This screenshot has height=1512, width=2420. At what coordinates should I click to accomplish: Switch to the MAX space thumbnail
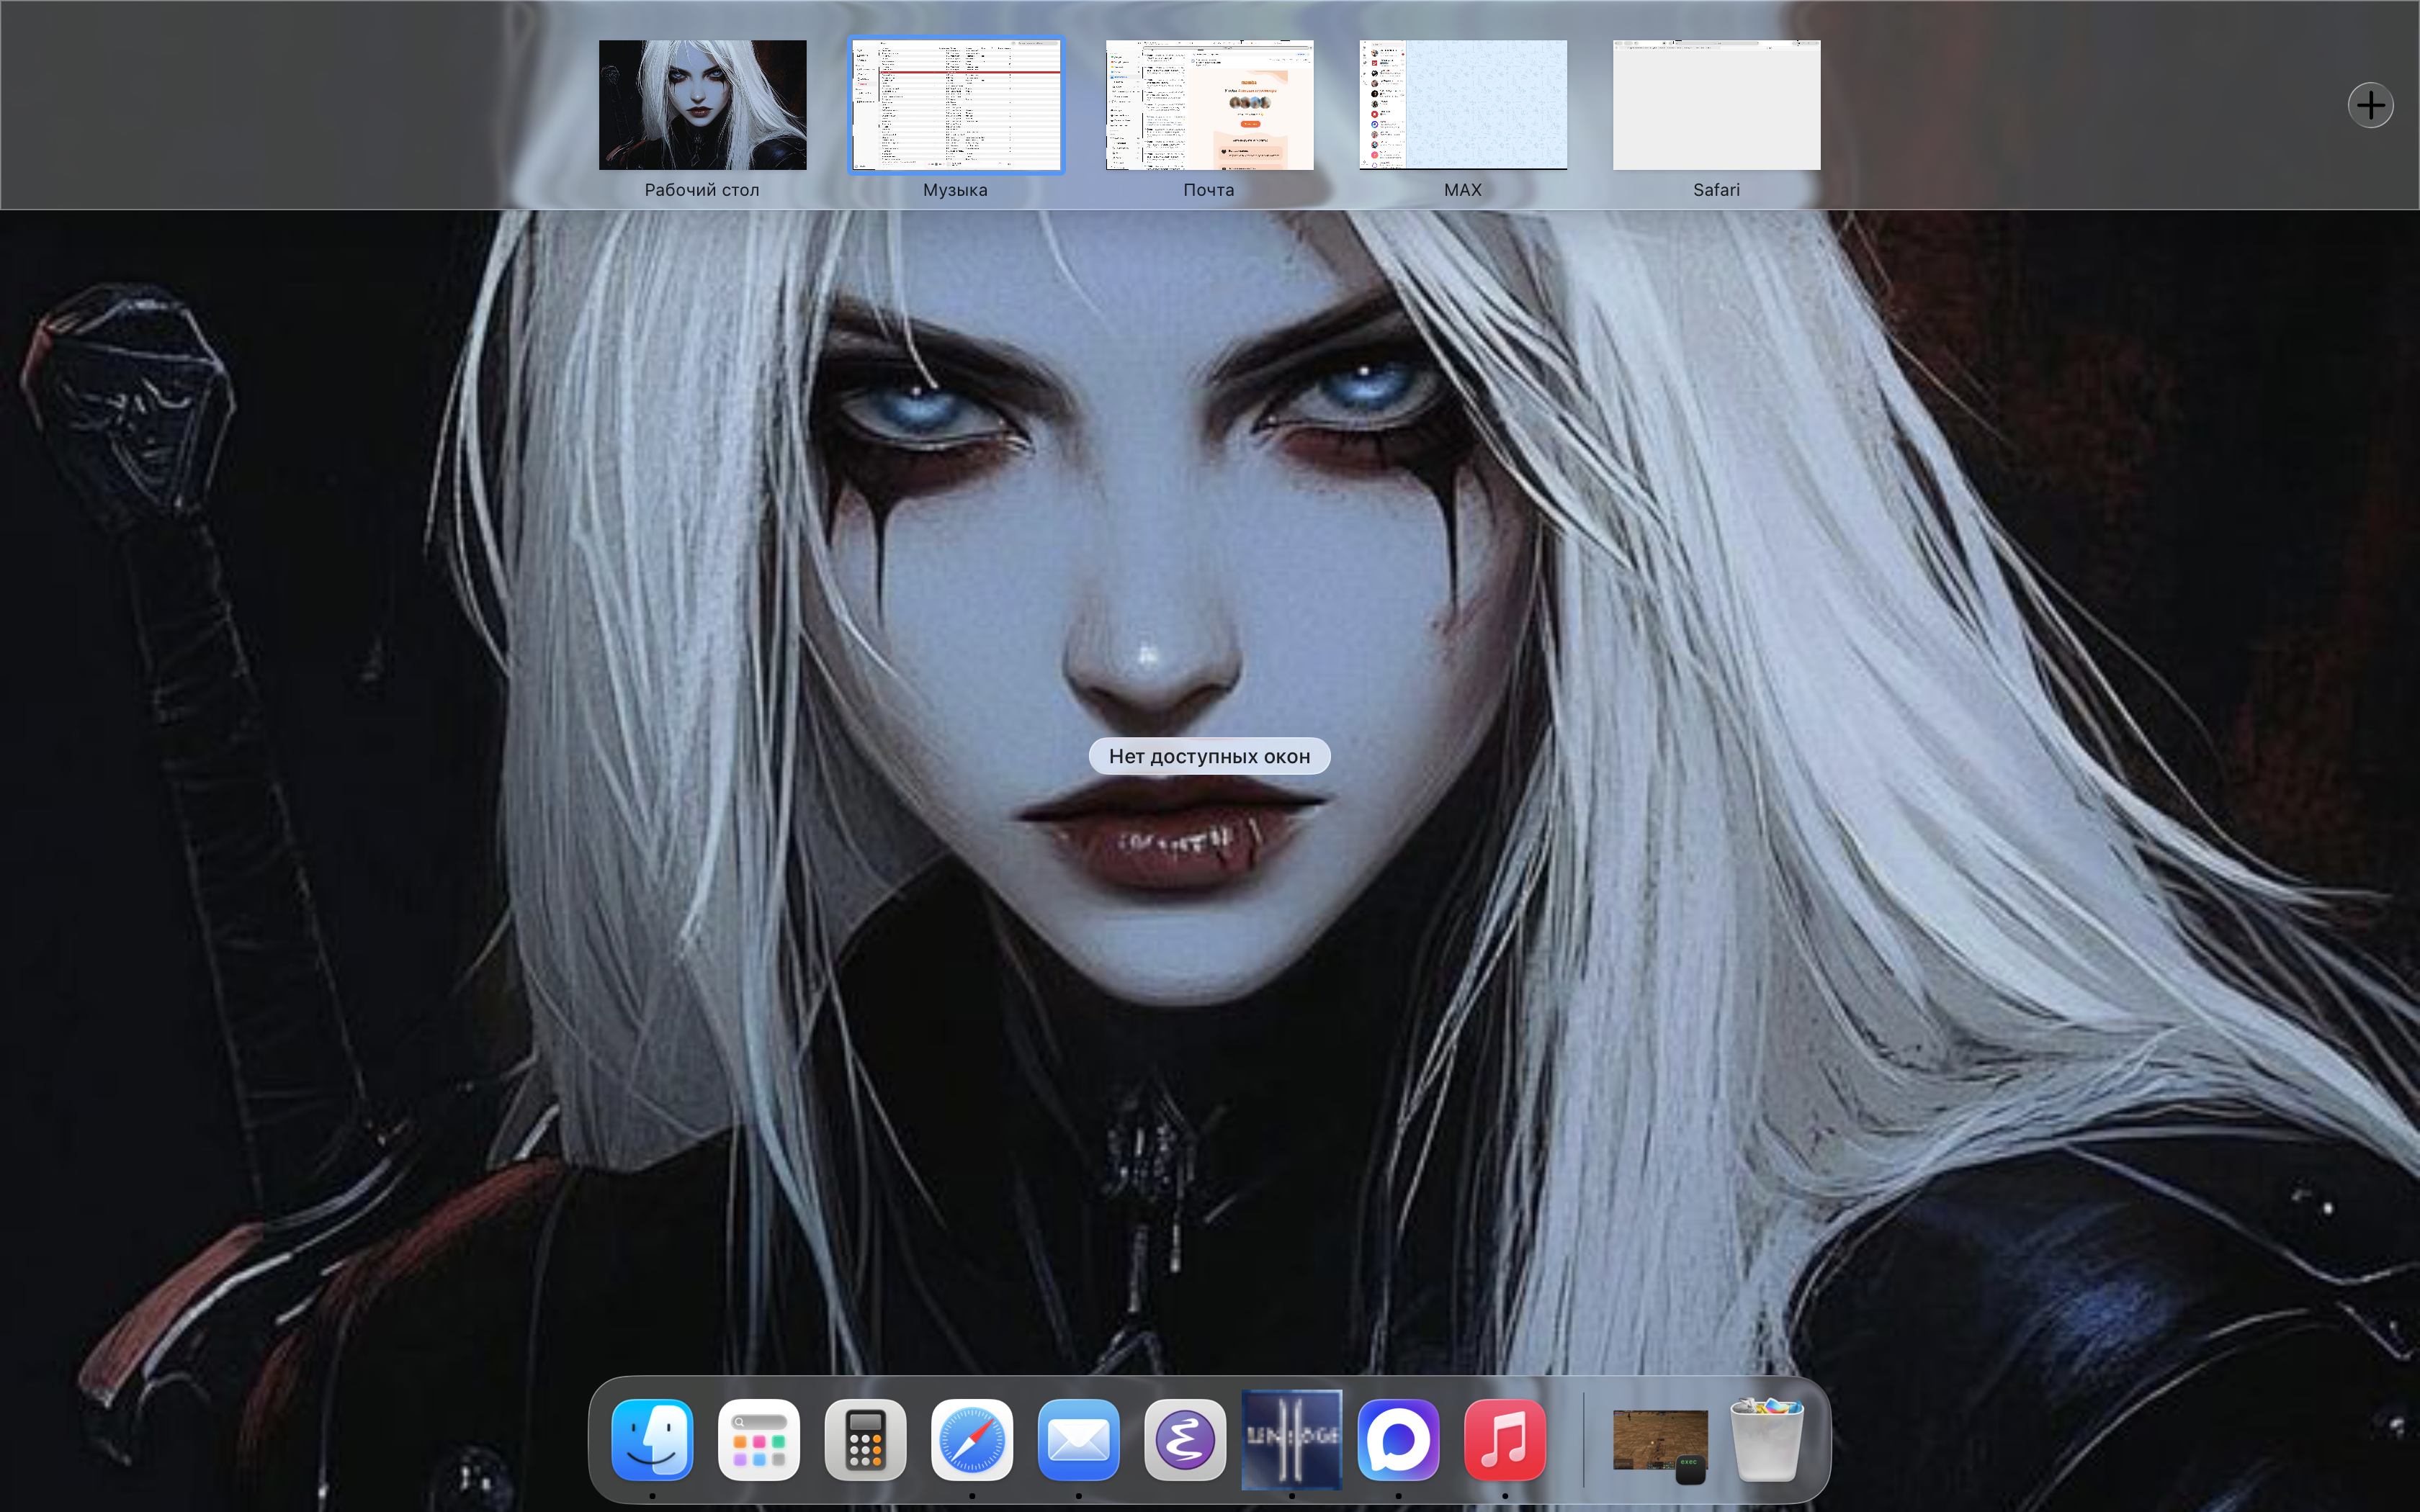pyautogui.click(x=1463, y=105)
